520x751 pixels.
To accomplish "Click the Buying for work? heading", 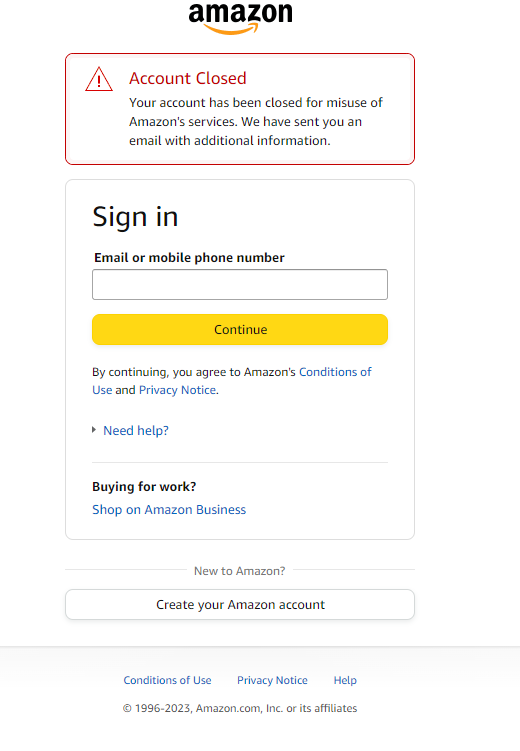I will 144,487.
